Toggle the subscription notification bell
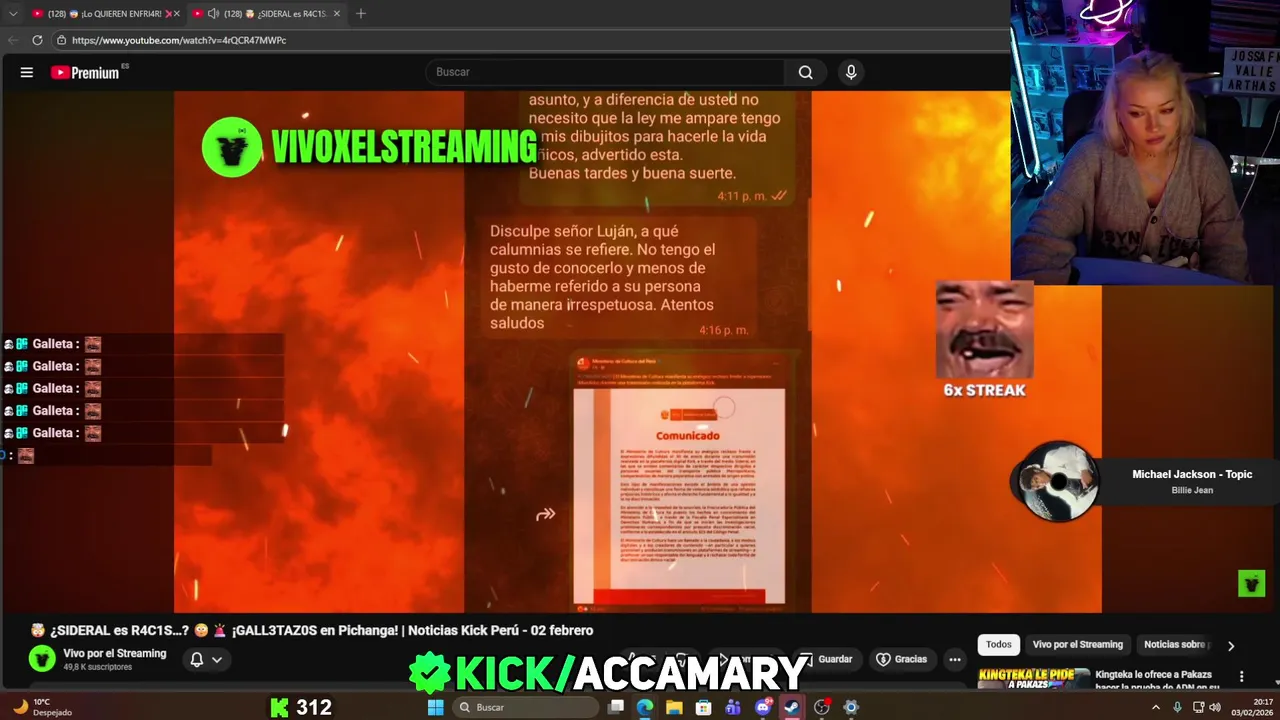1280x720 pixels. 197,659
